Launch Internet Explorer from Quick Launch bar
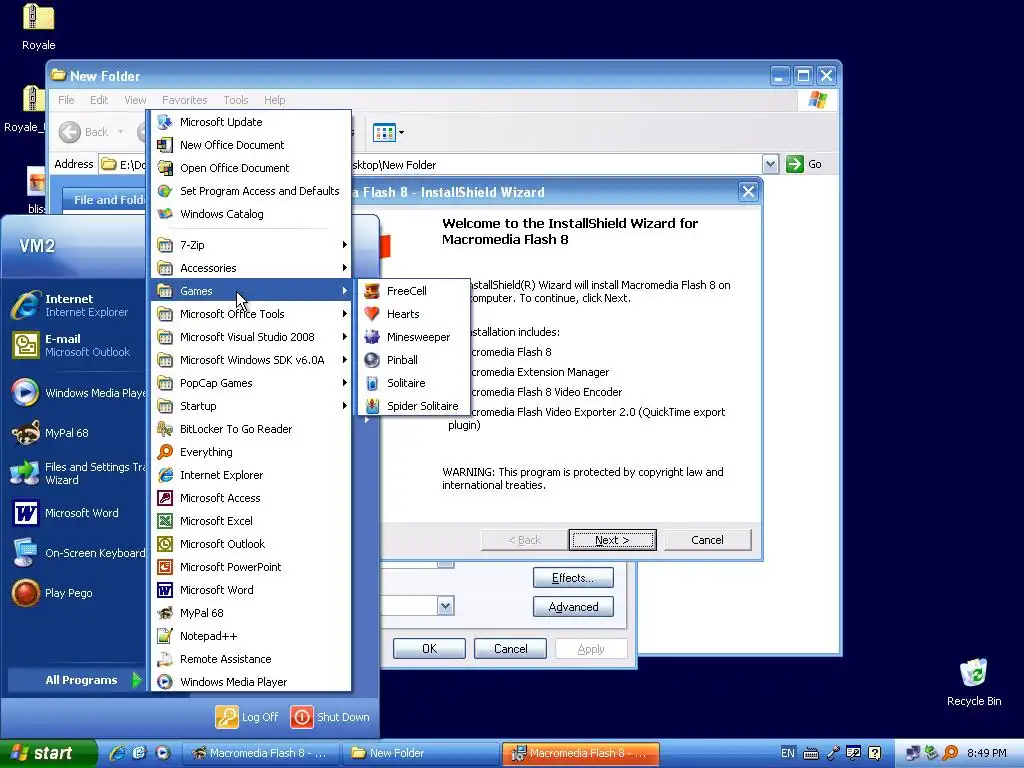The height and width of the screenshot is (768, 1024). pyautogui.click(x=116, y=753)
